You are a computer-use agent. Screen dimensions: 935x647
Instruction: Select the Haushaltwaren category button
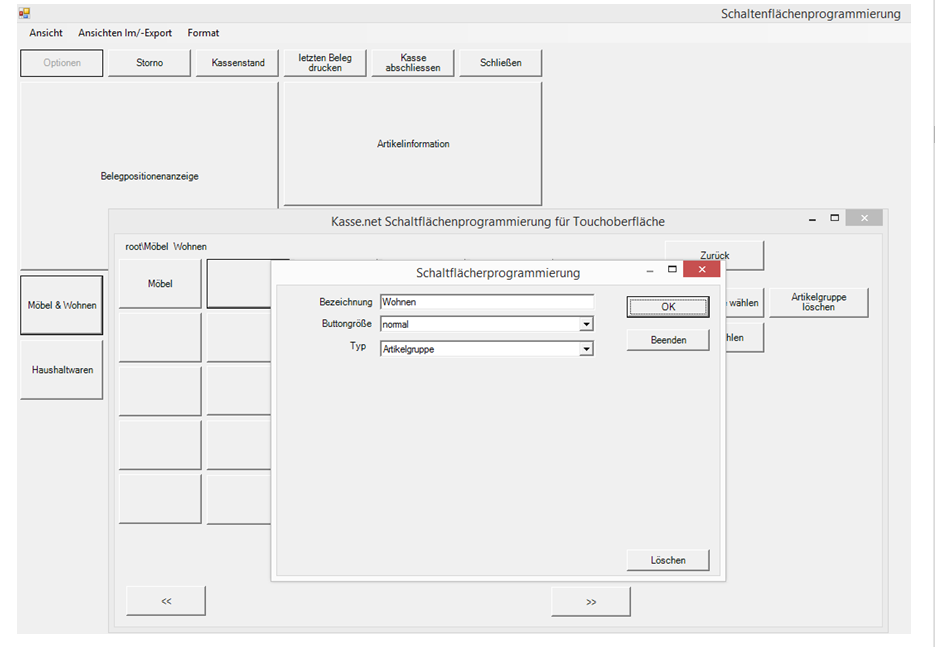point(62,370)
